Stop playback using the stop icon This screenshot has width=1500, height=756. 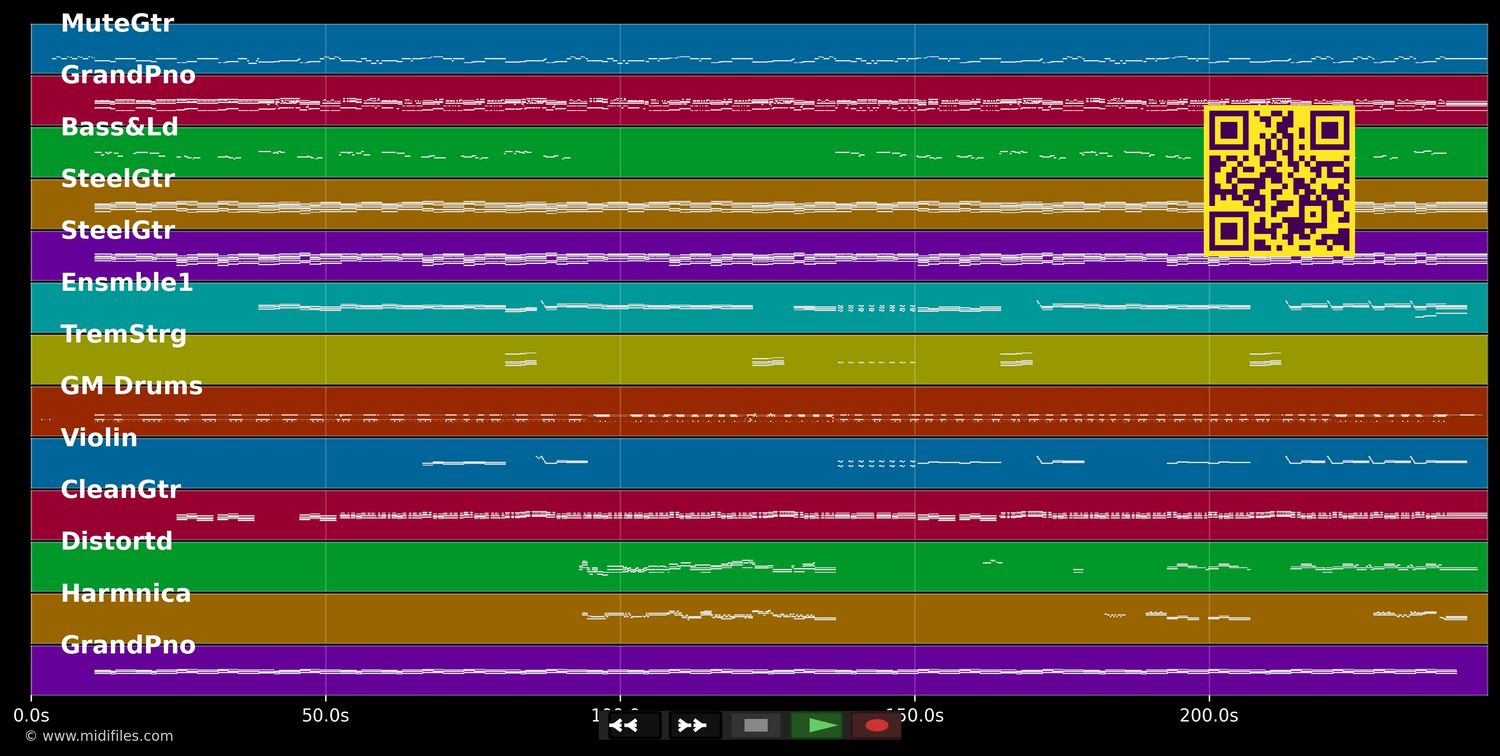[x=756, y=726]
